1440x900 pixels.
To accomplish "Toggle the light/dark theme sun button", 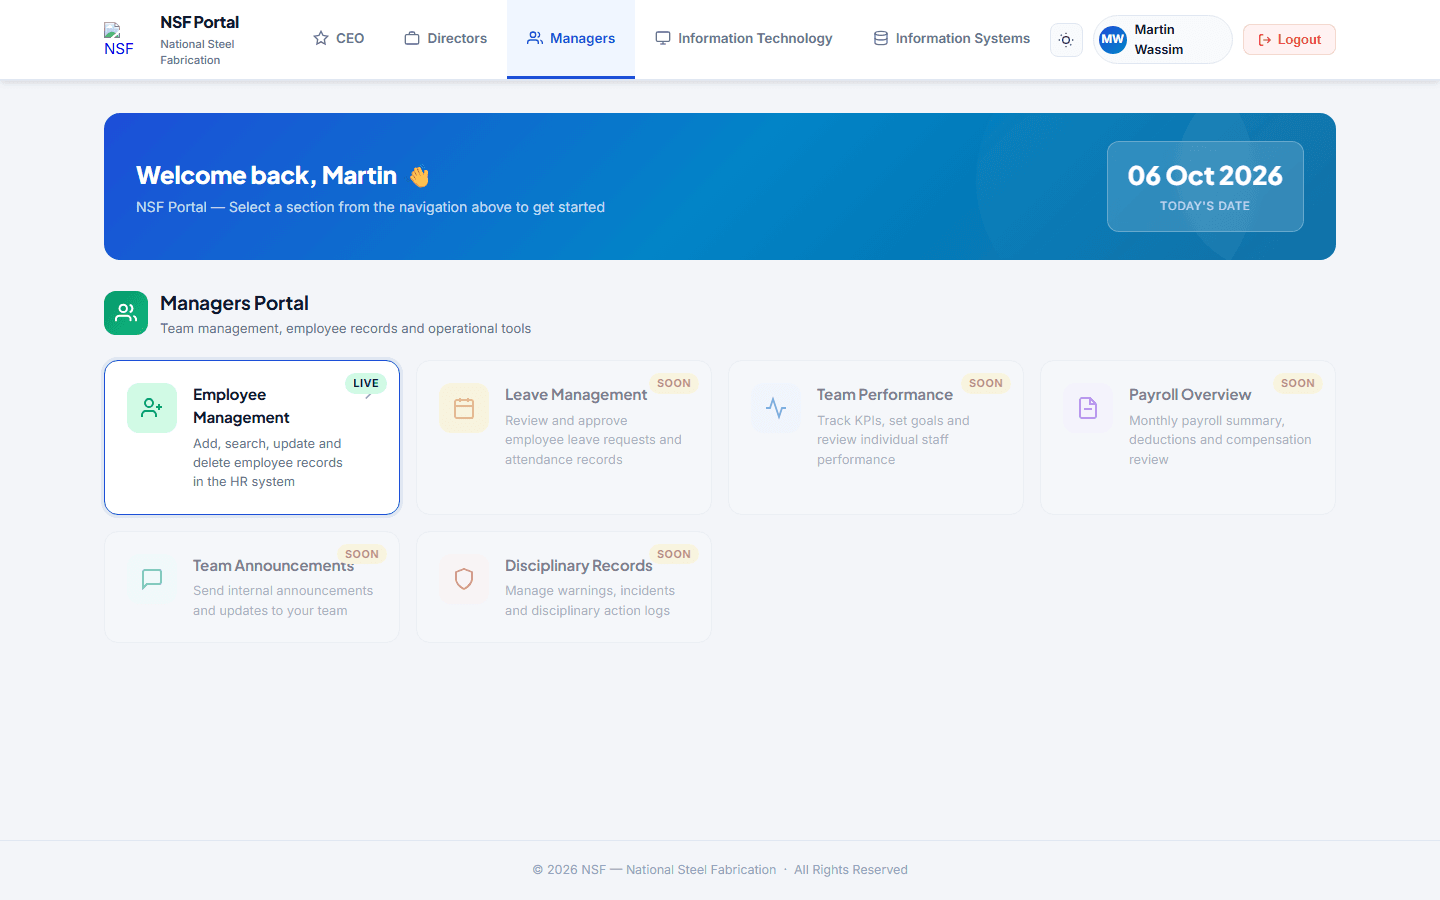I will coord(1066,40).
